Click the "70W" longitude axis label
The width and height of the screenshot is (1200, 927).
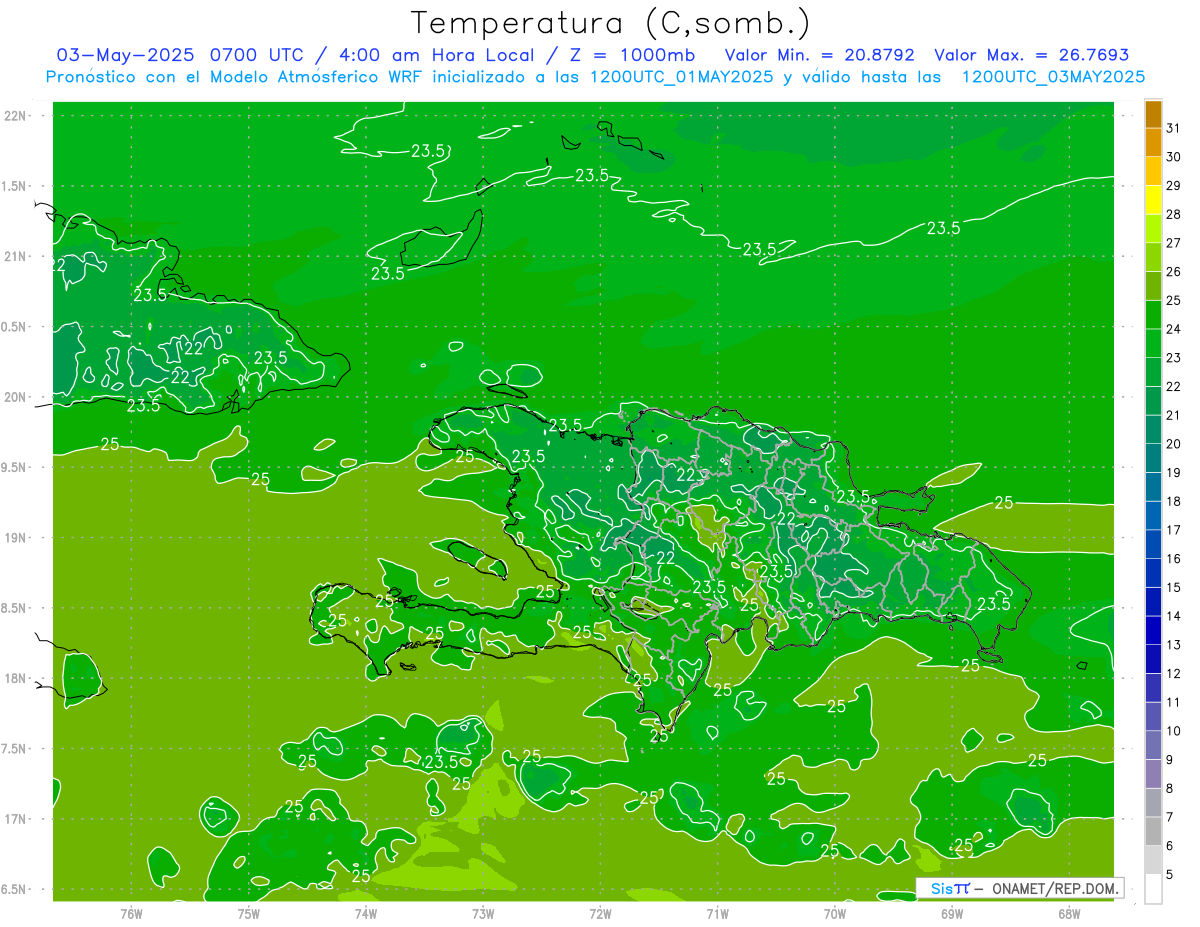tap(835, 913)
